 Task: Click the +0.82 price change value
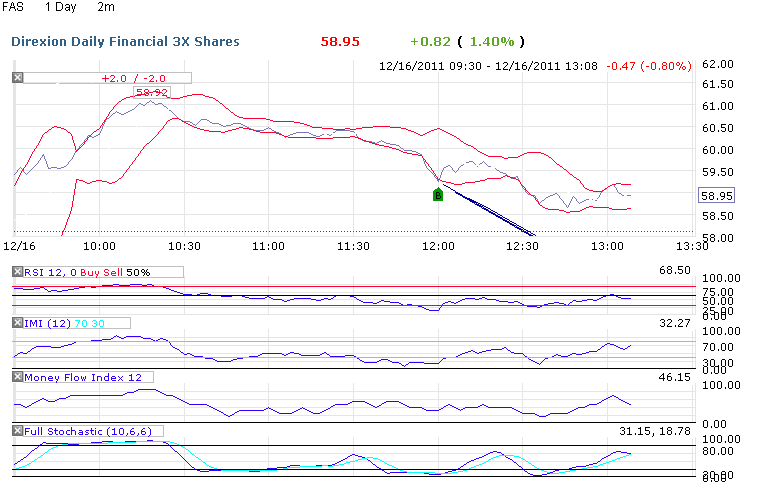coord(430,42)
